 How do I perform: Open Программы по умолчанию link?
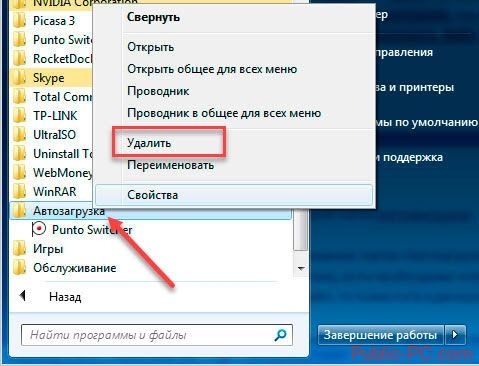[427, 122]
